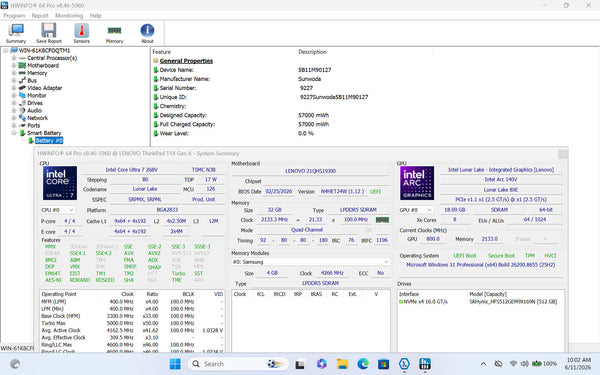The height and width of the screenshot is (375, 600).
Task: Expand the Monitor tree node
Action: [x=14, y=95]
